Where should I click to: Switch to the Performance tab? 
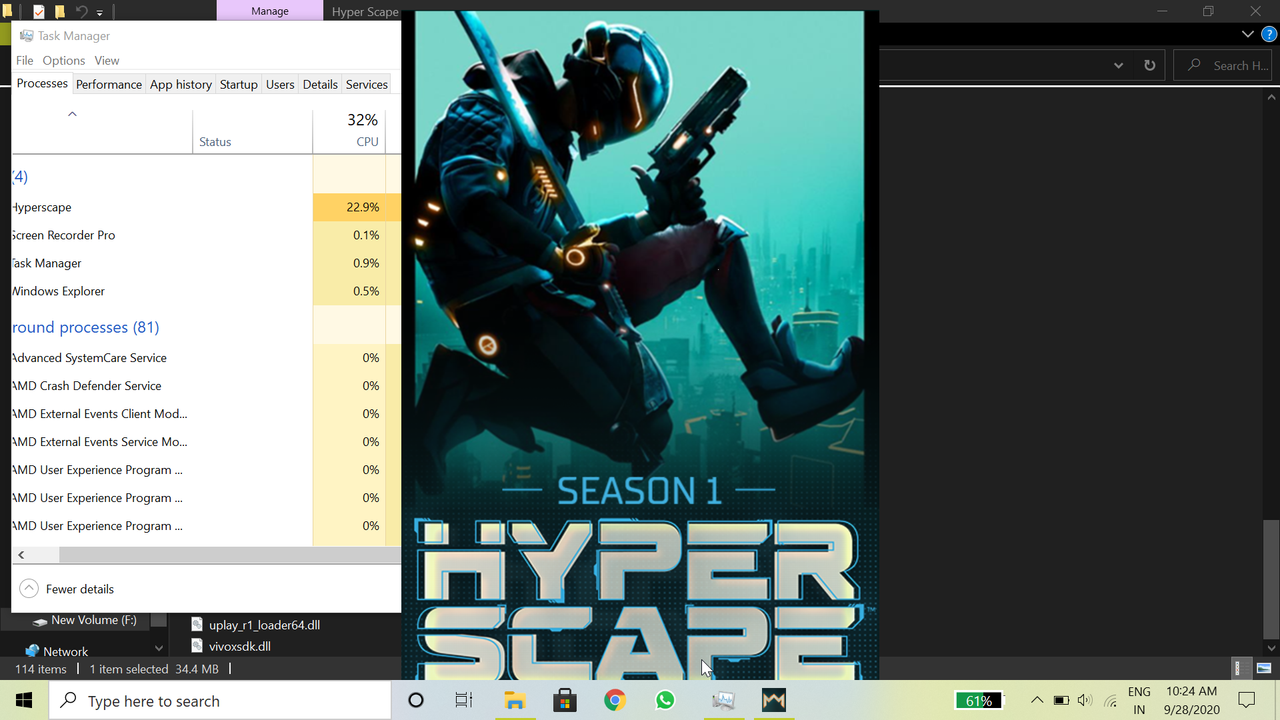[x=109, y=85]
